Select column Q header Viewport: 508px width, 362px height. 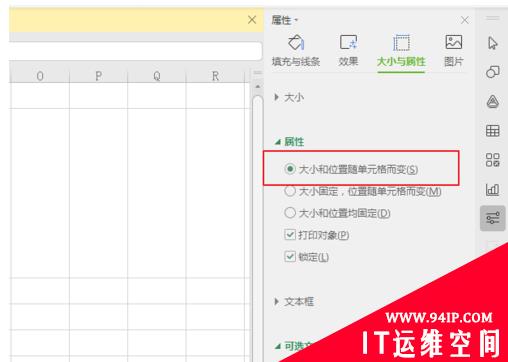coord(157,76)
